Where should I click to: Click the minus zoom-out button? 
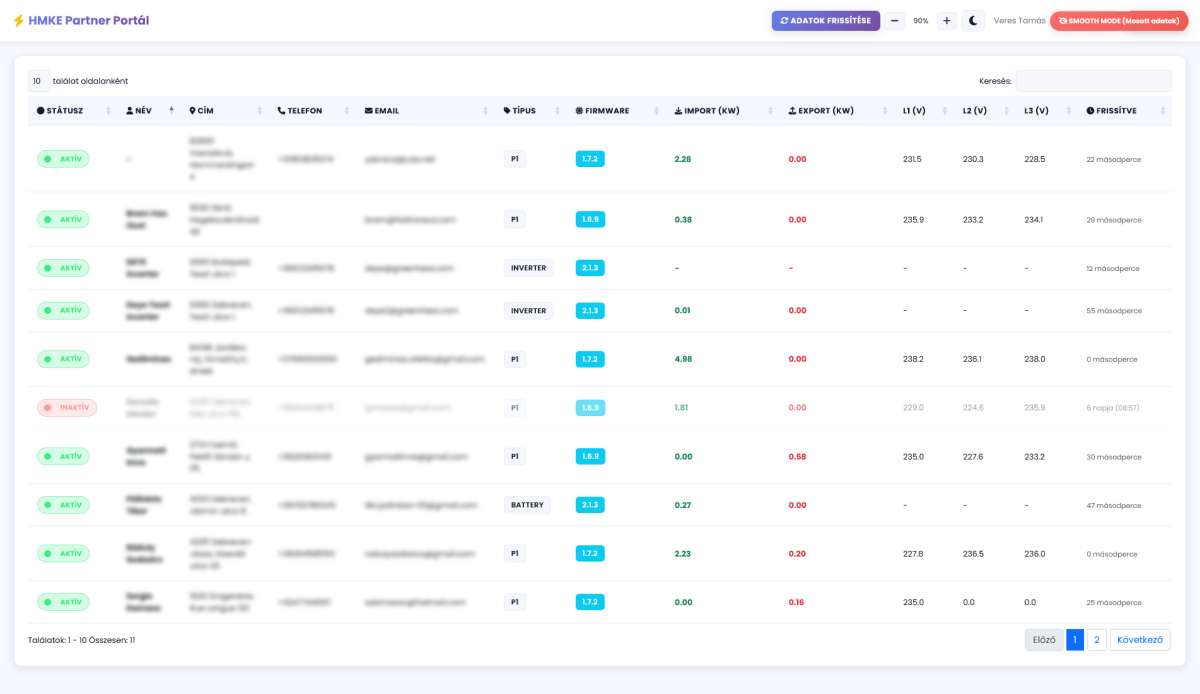point(894,21)
